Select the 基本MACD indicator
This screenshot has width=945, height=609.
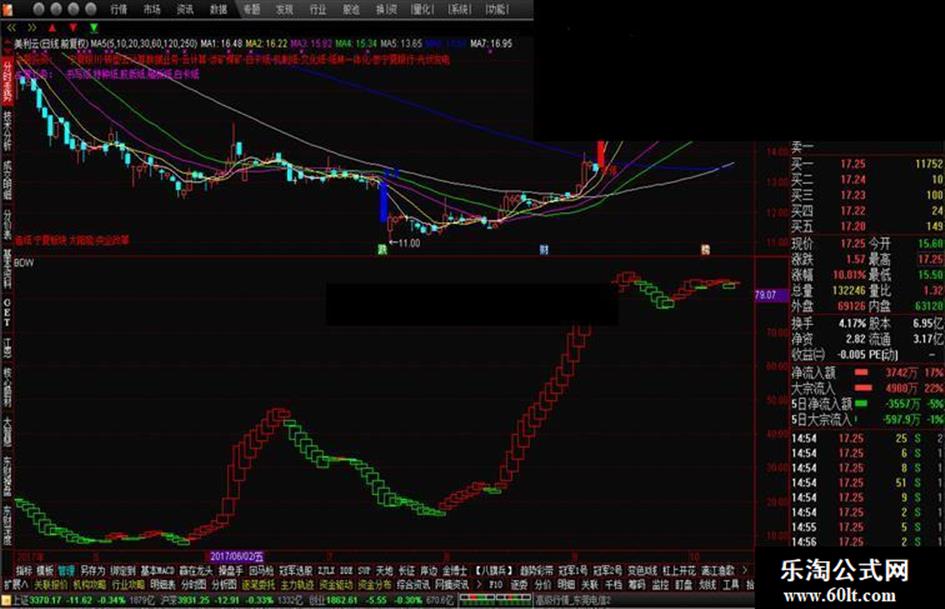[157, 570]
